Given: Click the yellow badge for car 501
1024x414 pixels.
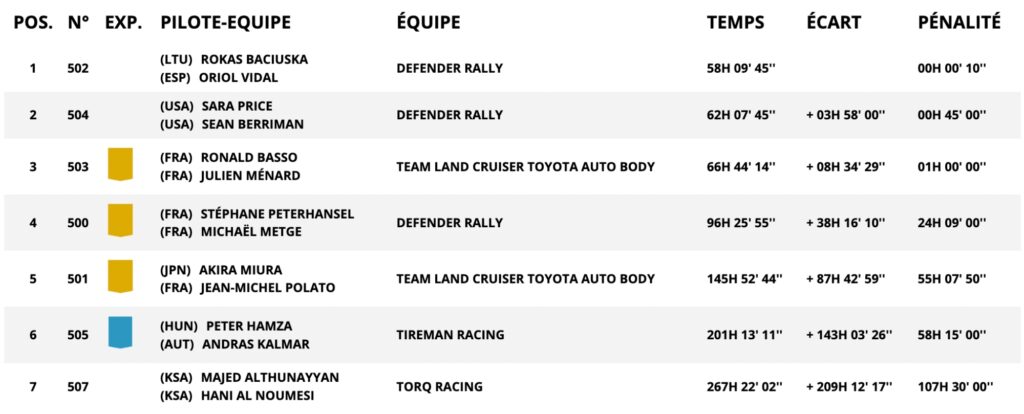Looking at the screenshot, I should click(x=120, y=276).
